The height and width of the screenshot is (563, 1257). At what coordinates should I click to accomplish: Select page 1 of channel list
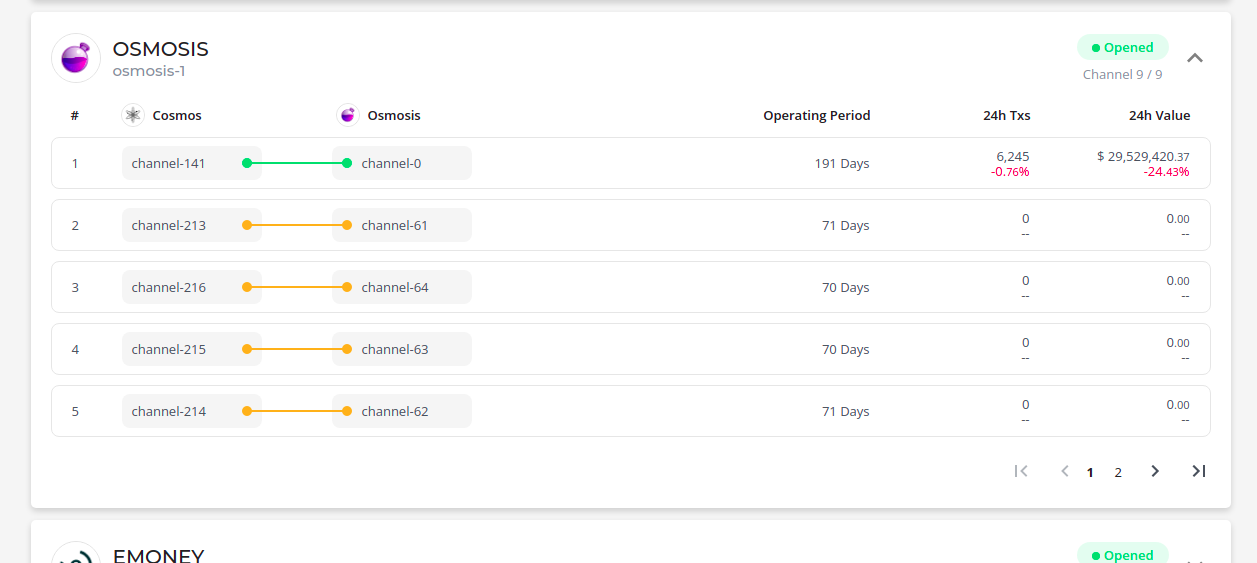pyautogui.click(x=1090, y=472)
